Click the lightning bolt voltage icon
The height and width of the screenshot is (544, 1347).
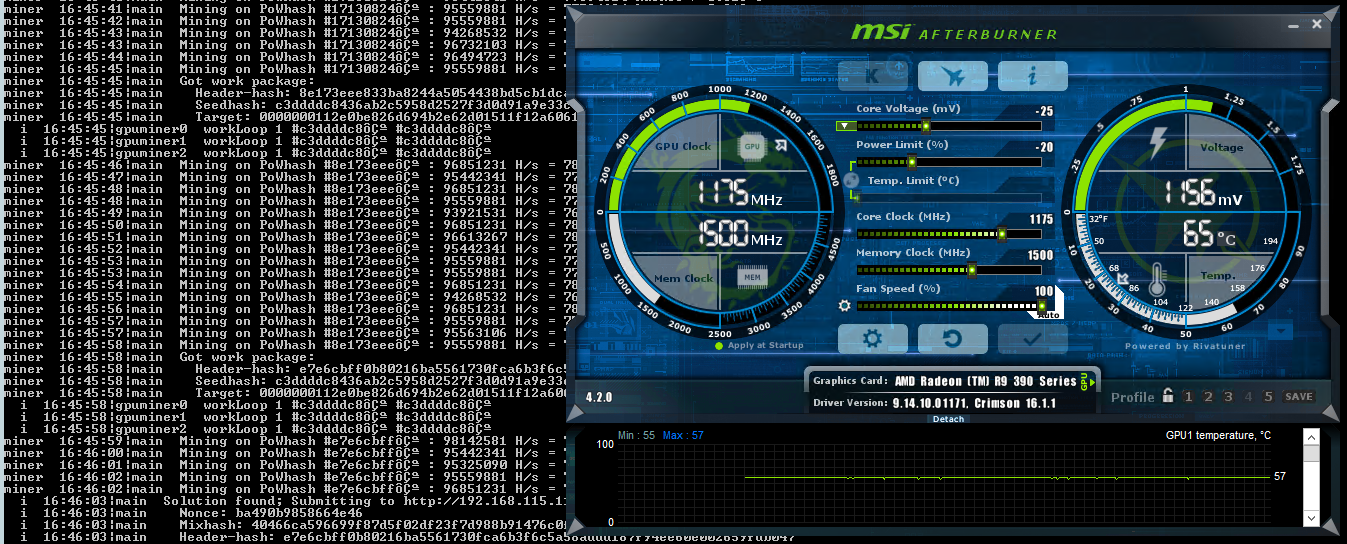(x=1156, y=143)
